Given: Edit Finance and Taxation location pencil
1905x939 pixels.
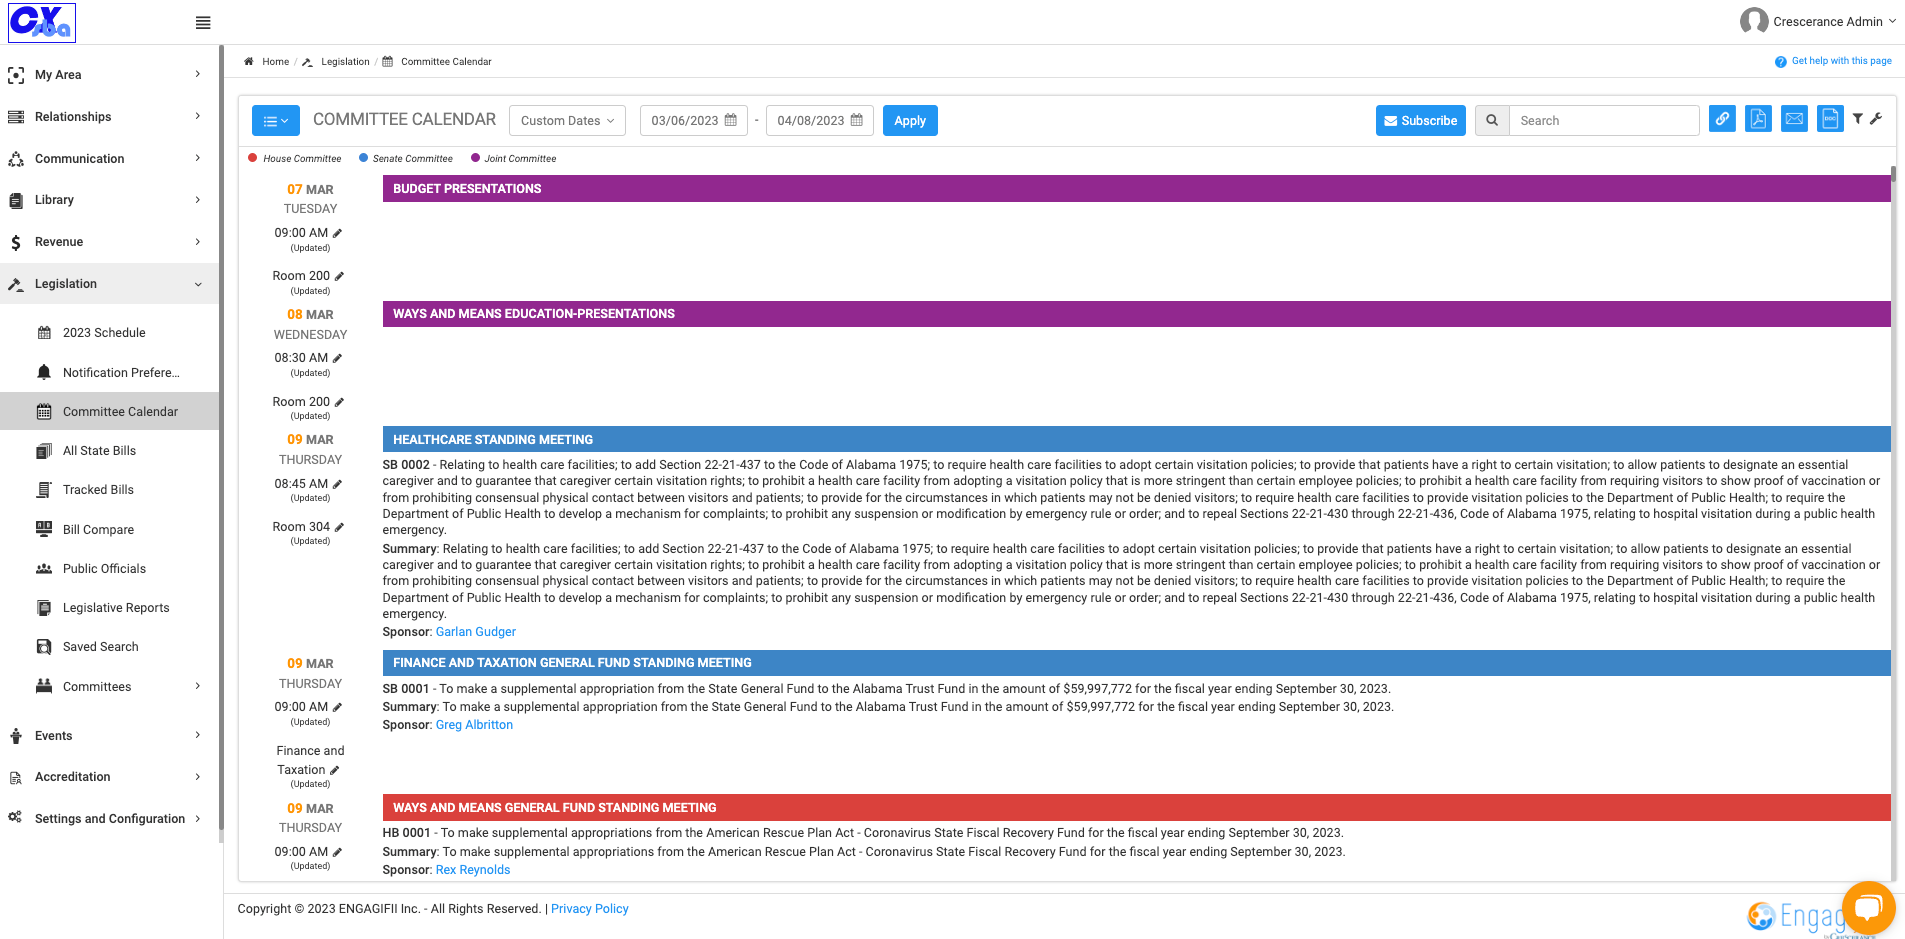Looking at the screenshot, I should coord(334,770).
